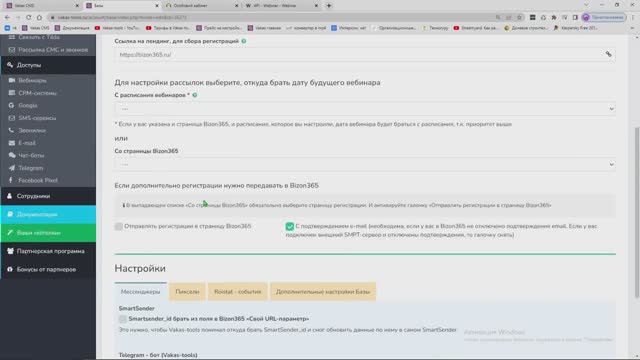
Task: Open Документация in the sidebar
Action: click(48, 214)
